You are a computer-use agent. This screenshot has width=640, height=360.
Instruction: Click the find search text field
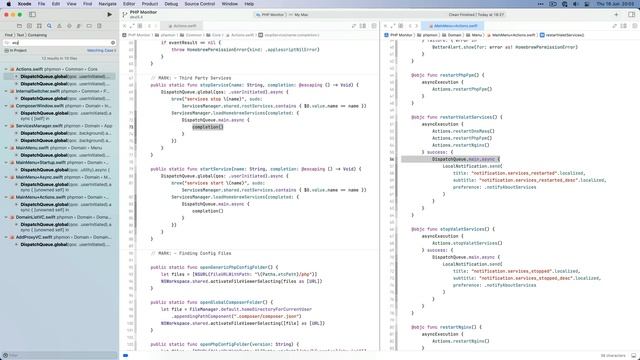[60, 42]
